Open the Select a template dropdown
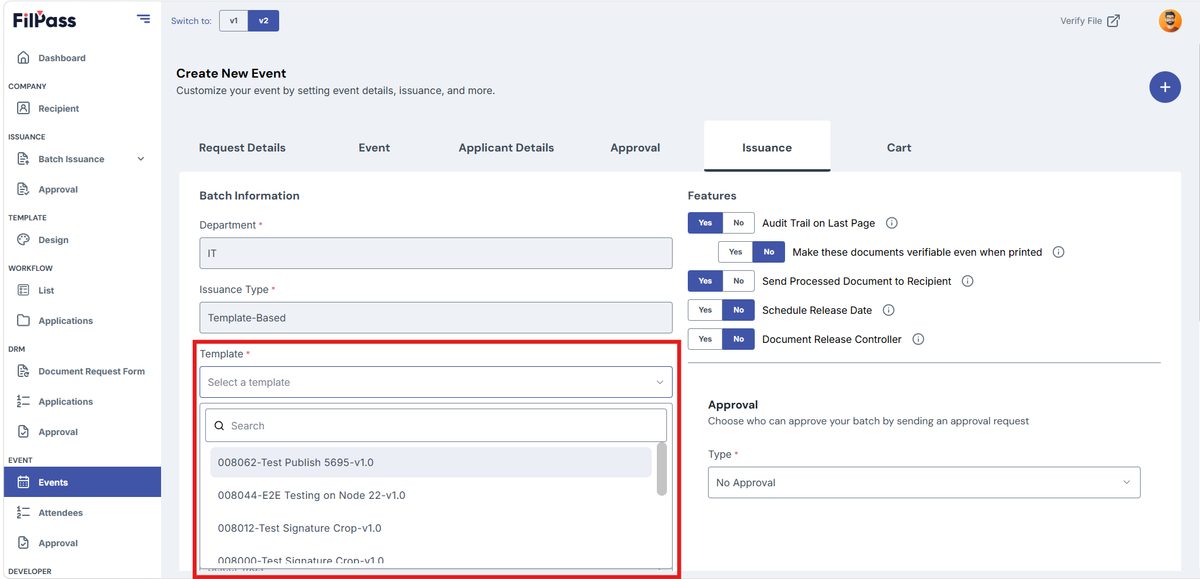Viewport: 1200px width, 579px height. coord(436,382)
